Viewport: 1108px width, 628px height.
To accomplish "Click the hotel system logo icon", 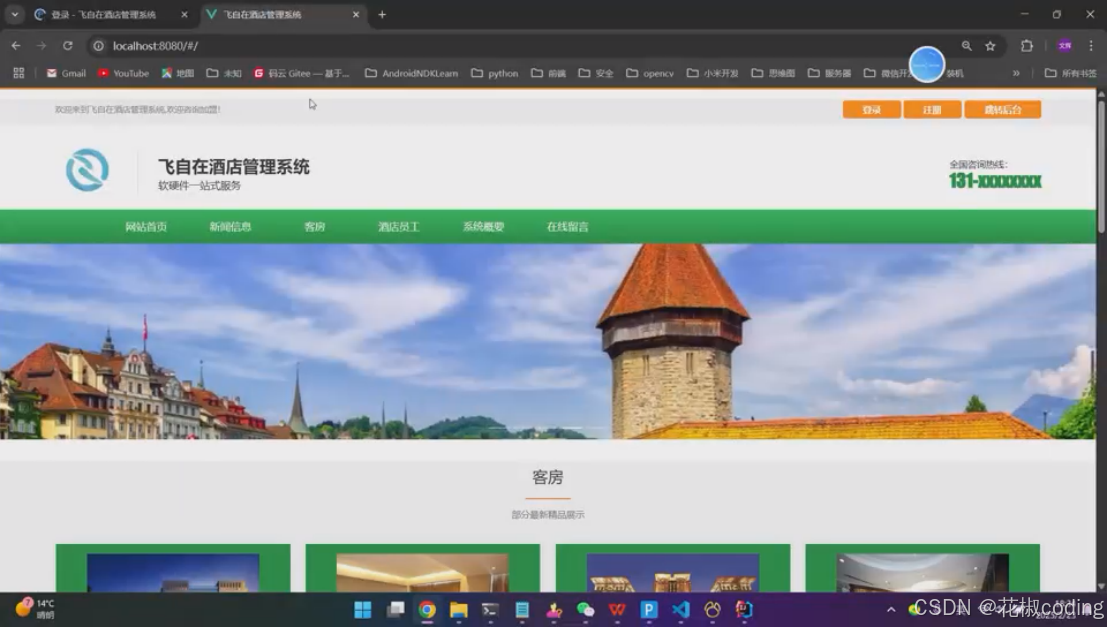I will 86,168.
